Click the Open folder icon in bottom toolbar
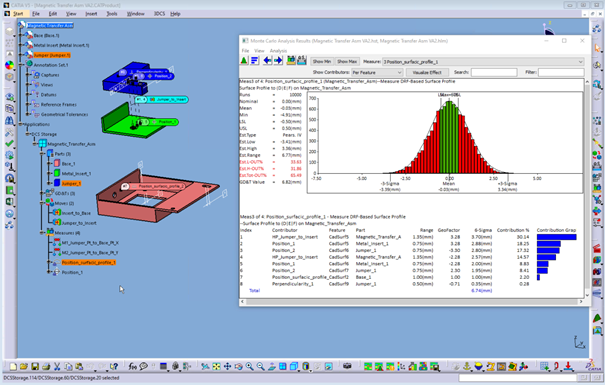Viewport: 605px width, 385px height. (24, 366)
